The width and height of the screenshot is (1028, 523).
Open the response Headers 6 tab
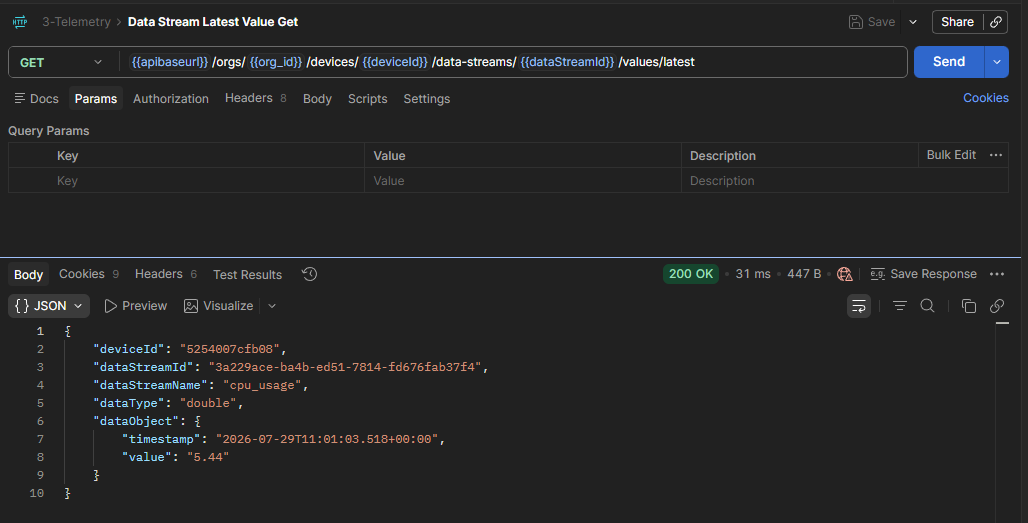coord(166,274)
